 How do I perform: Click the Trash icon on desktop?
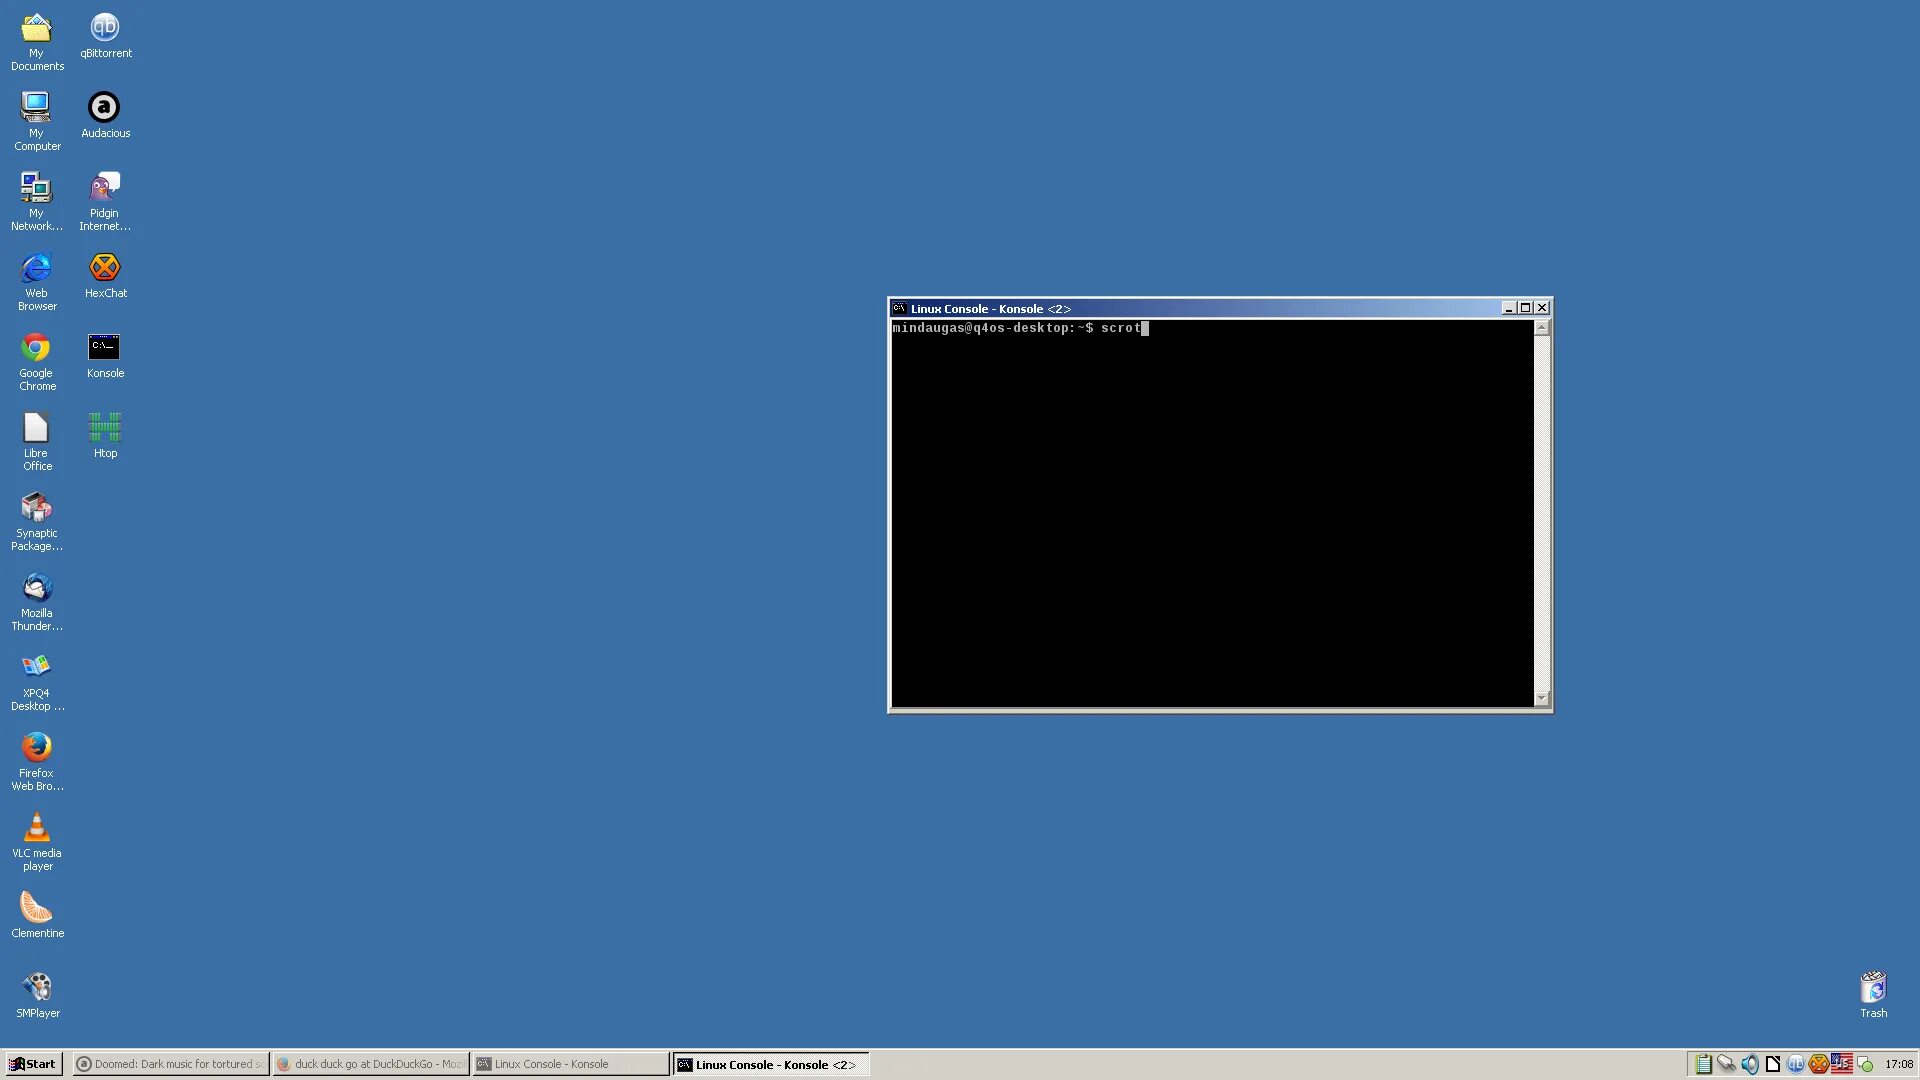point(1873,988)
